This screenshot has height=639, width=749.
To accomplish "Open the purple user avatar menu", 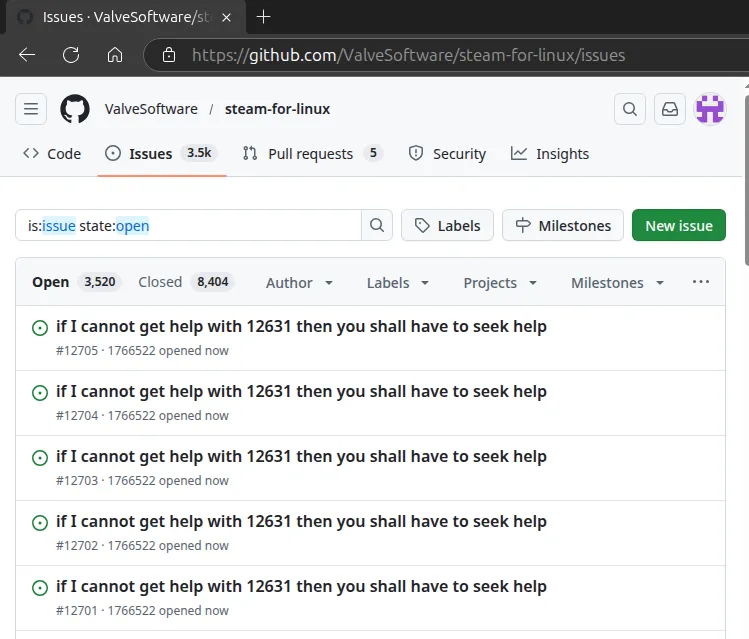I will [710, 109].
